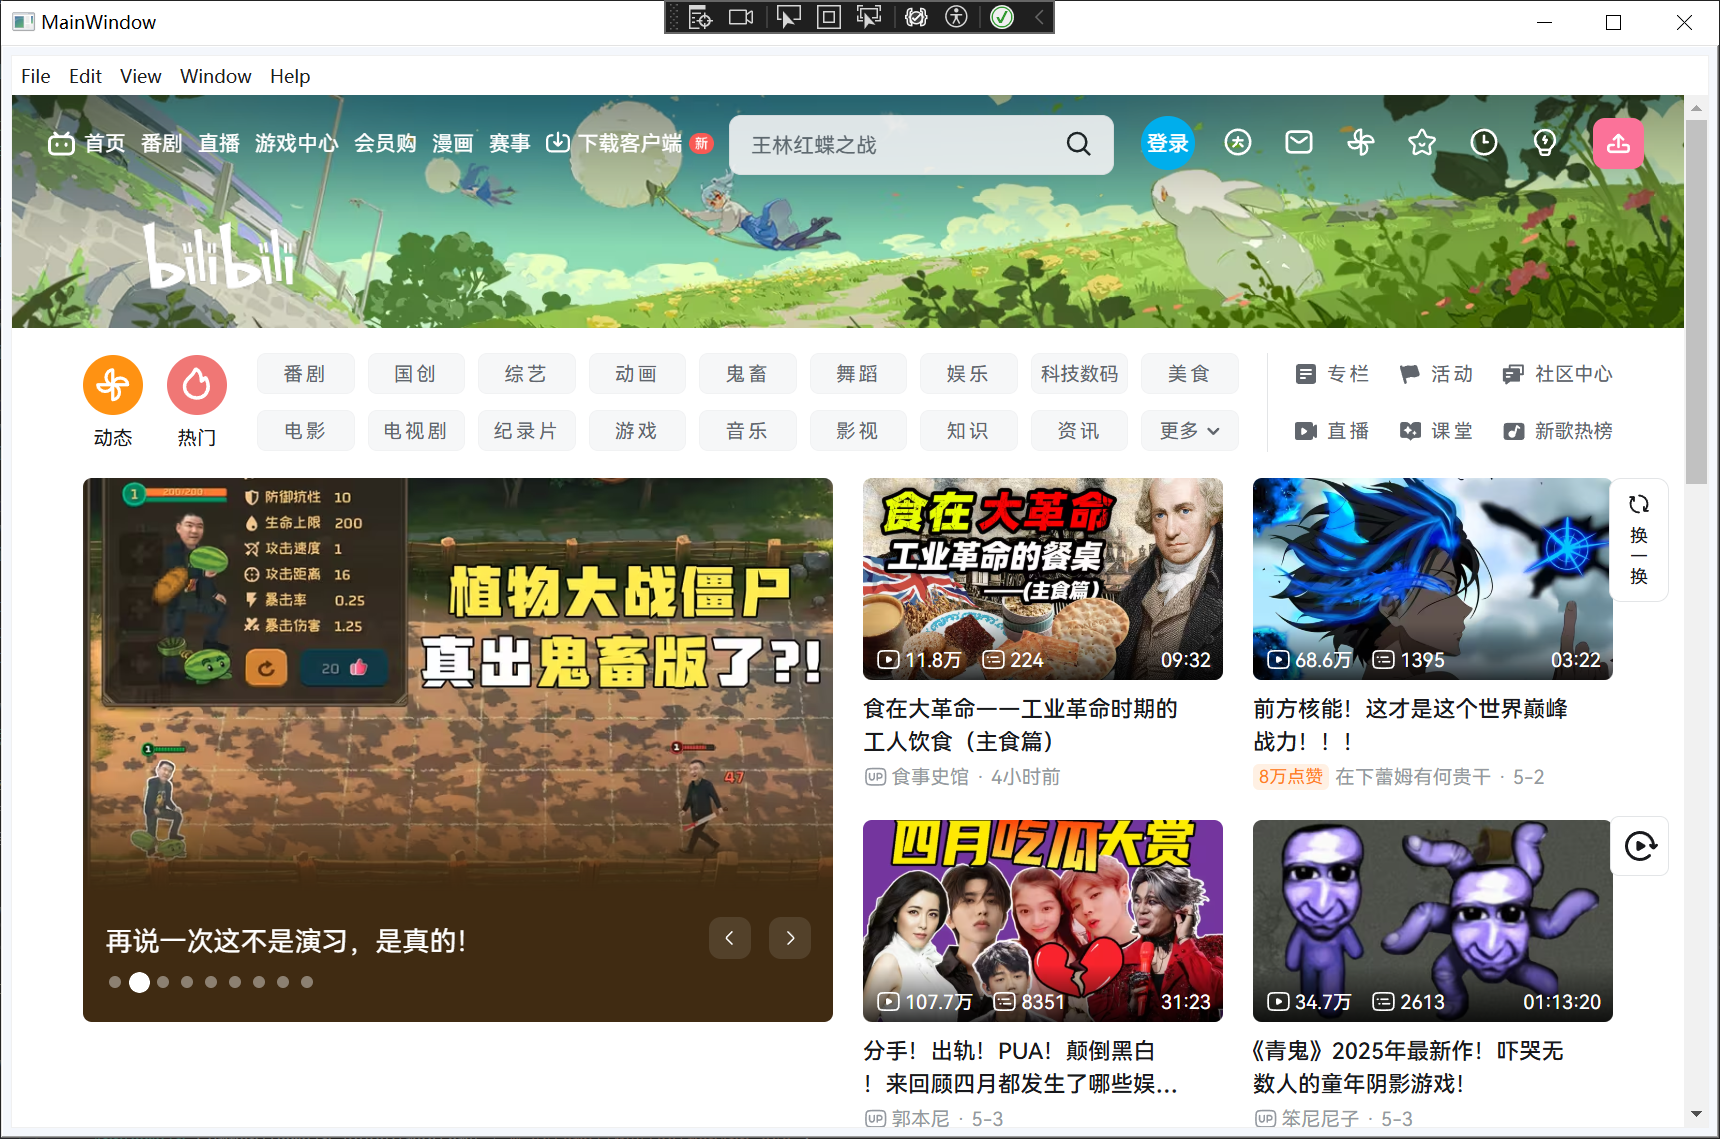
Task: Select the 国创 category button
Action: click(416, 374)
